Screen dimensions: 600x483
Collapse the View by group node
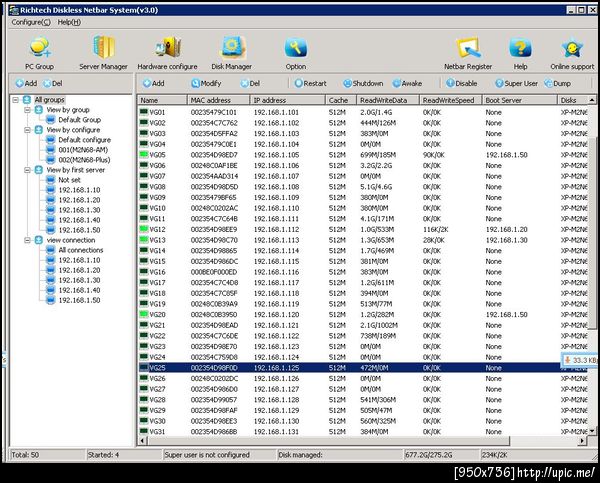point(27,110)
